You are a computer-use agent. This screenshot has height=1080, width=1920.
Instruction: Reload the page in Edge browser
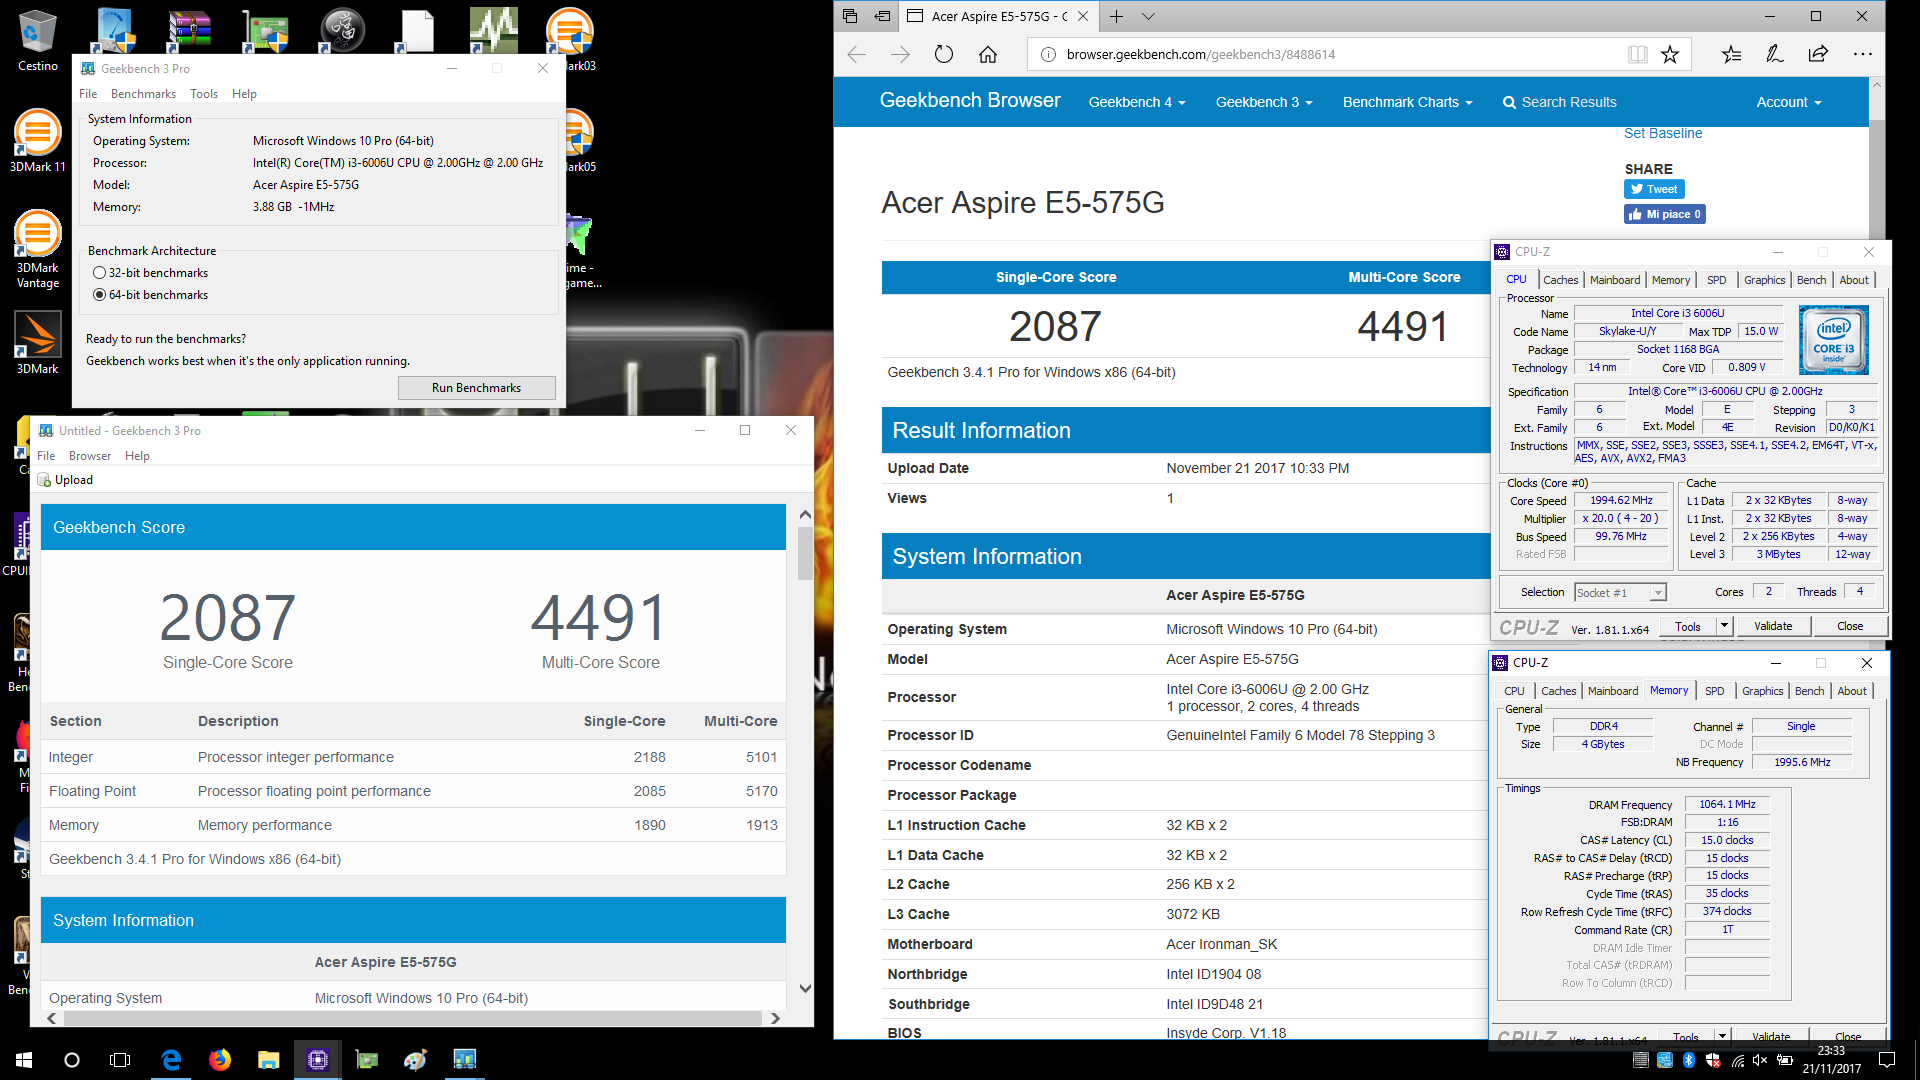click(943, 54)
